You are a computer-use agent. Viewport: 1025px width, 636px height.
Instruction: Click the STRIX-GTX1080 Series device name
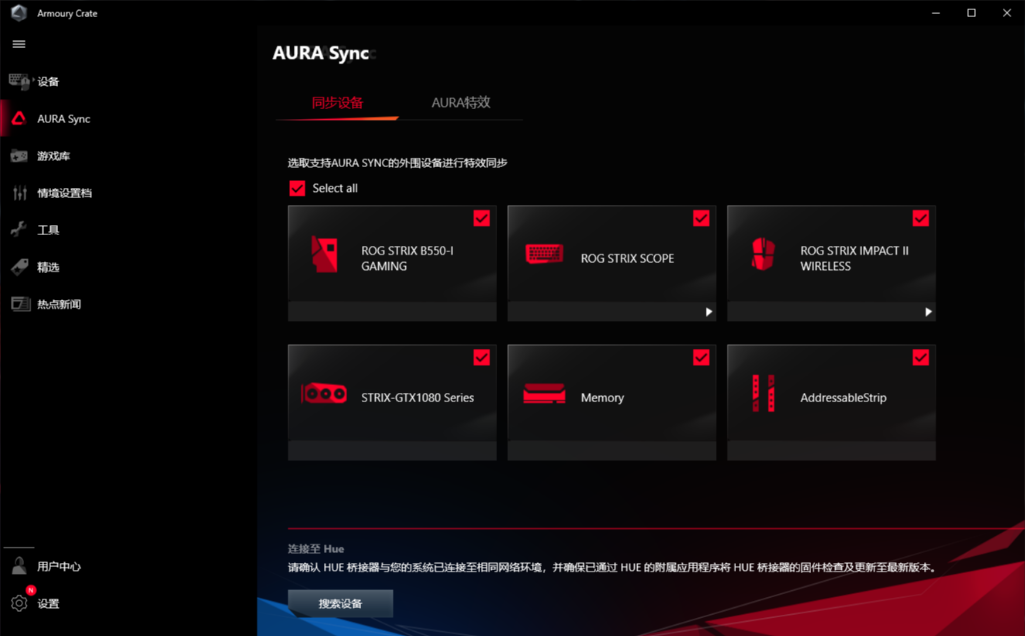418,397
